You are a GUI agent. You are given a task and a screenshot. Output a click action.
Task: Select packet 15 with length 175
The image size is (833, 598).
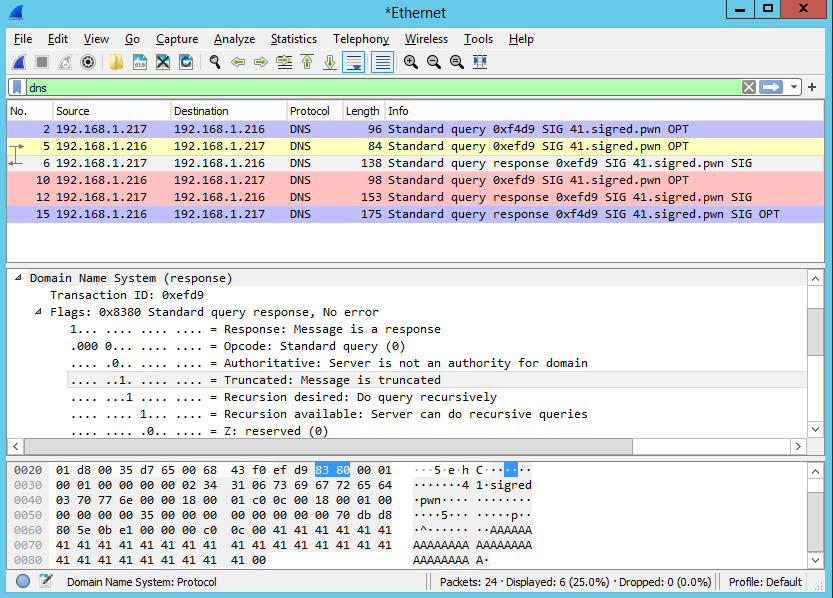tap(415, 214)
